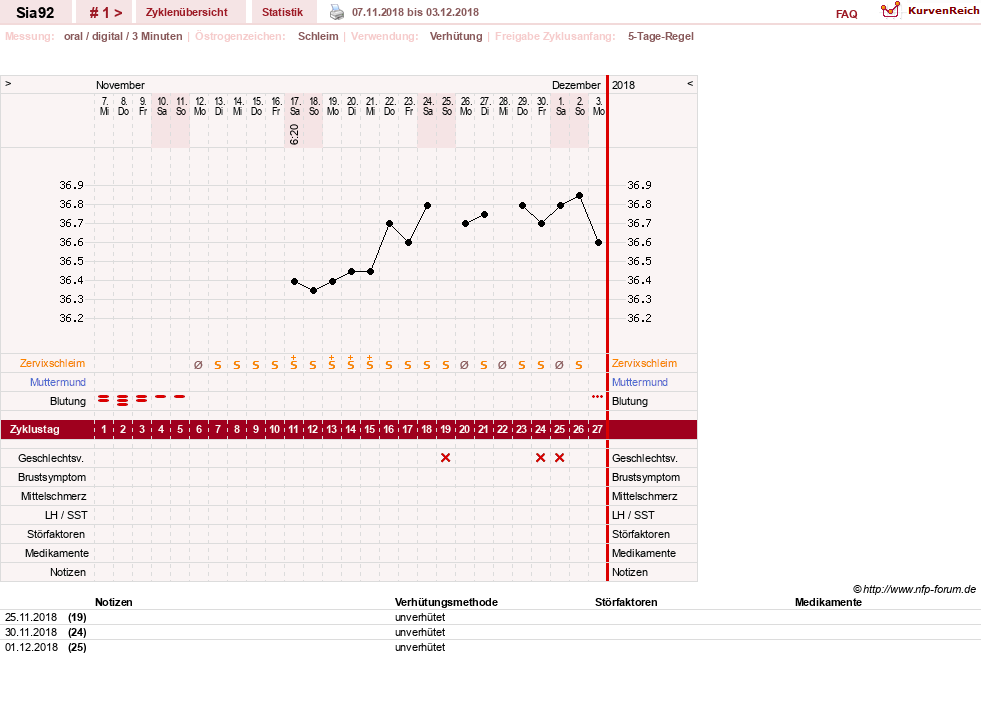Open the KurvenReich logo link
Viewport: 981px width, 701px height.
click(x=930, y=10)
